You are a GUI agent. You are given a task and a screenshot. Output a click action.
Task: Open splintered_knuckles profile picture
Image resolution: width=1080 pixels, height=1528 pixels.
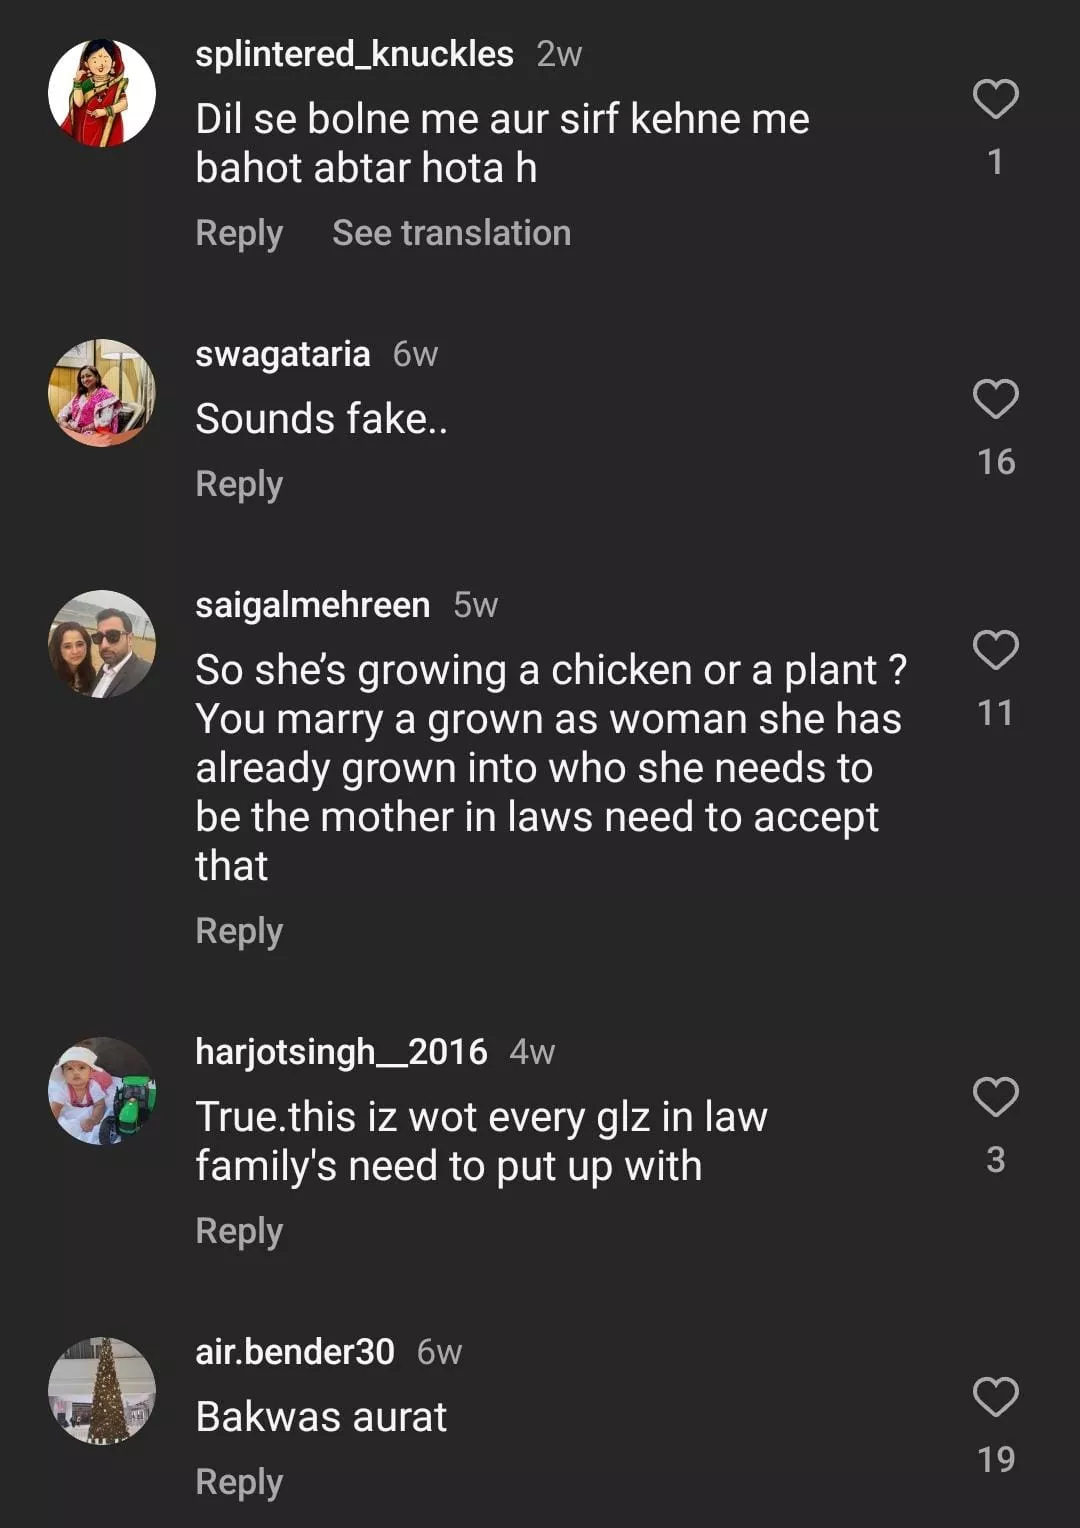[102, 93]
